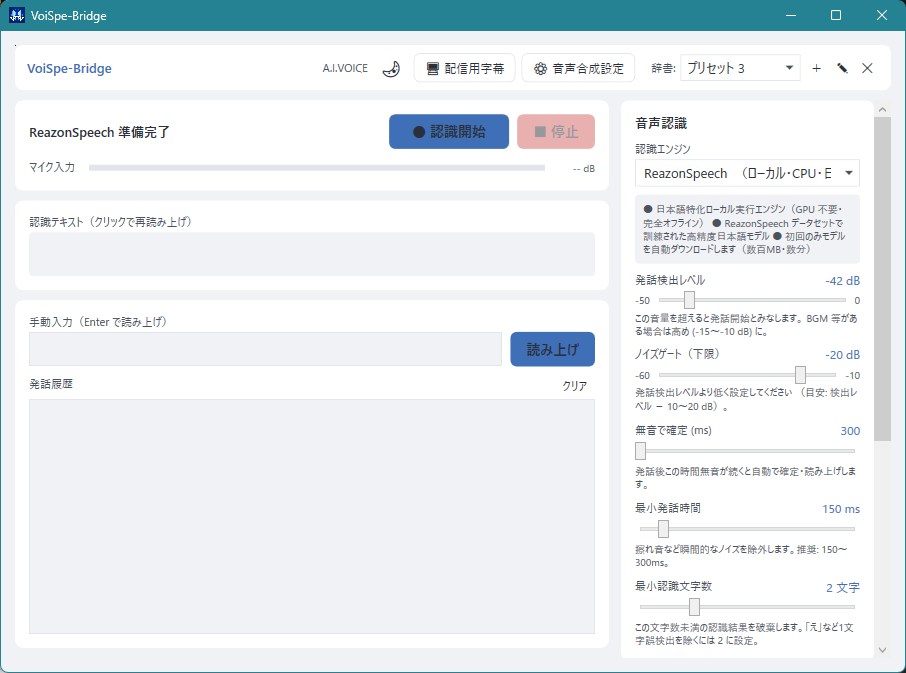Open the 認識エンジン ReazonSpeech dropdown

click(747, 173)
